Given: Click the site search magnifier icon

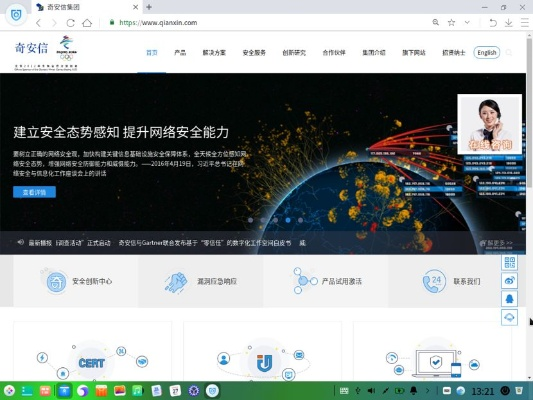Looking at the screenshot, I should (x=509, y=53).
